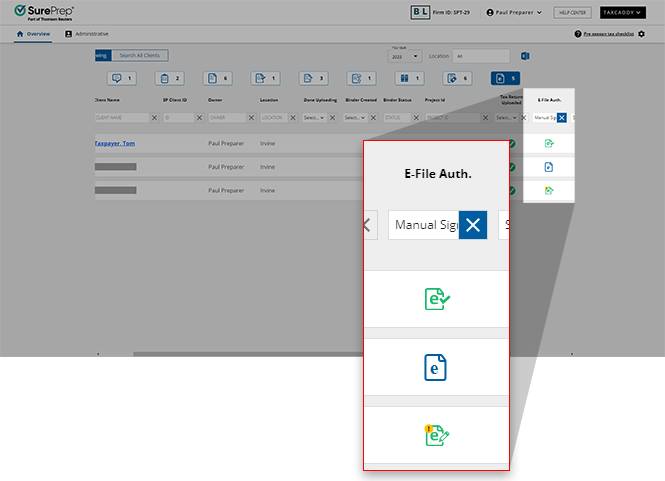665x481 pixels.
Task: Select the document-shield filter chip showing 6
Action: 458,78
